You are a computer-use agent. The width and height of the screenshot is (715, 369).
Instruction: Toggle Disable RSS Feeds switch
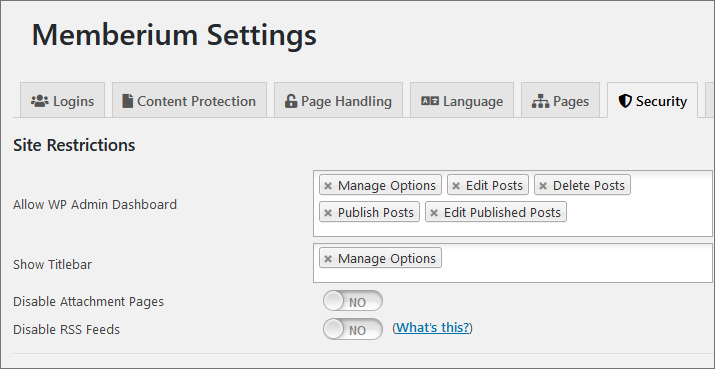352,329
